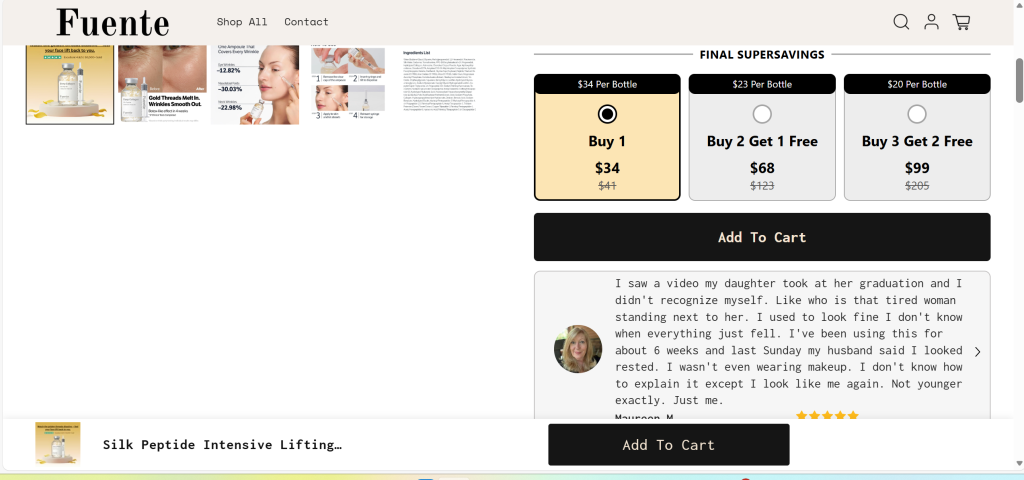1024x480 pixels.
Task: Click the Fuente logo
Action: [112, 22]
